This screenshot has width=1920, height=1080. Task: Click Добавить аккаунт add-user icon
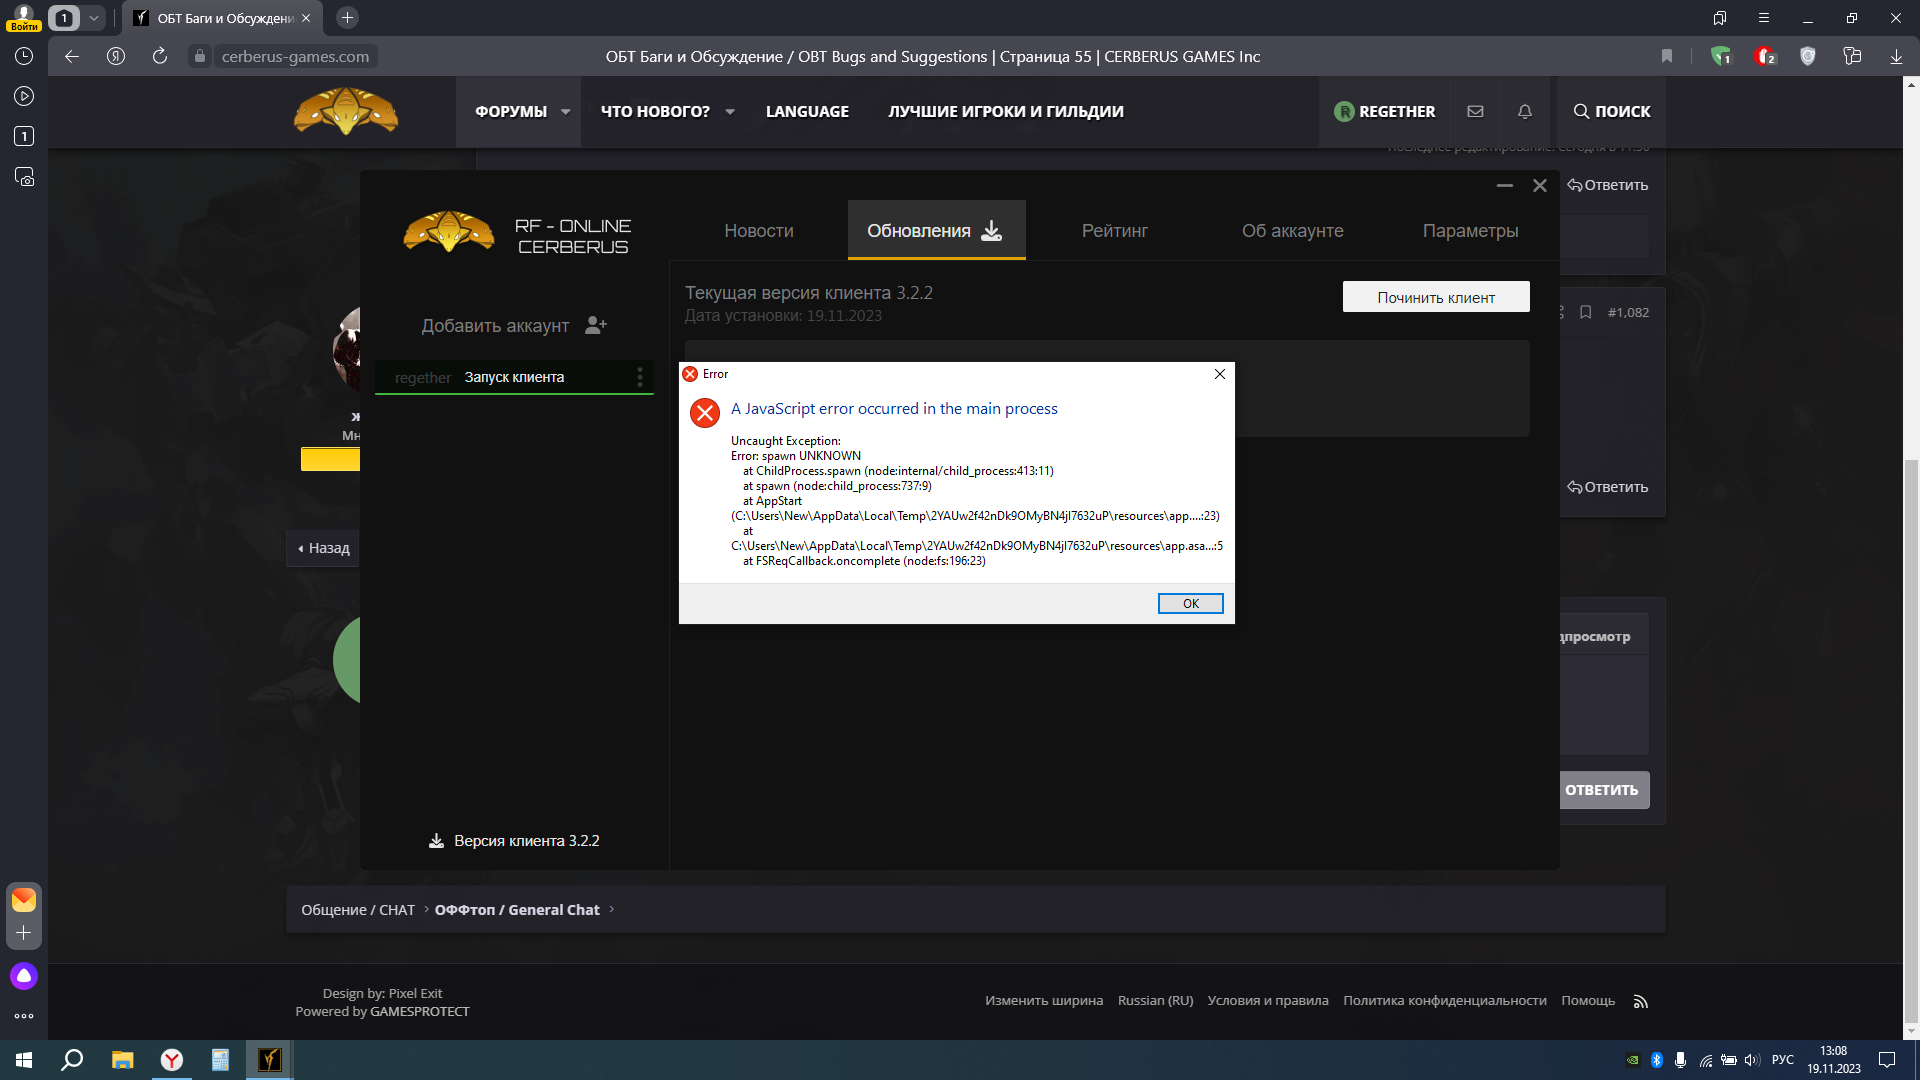(x=596, y=325)
